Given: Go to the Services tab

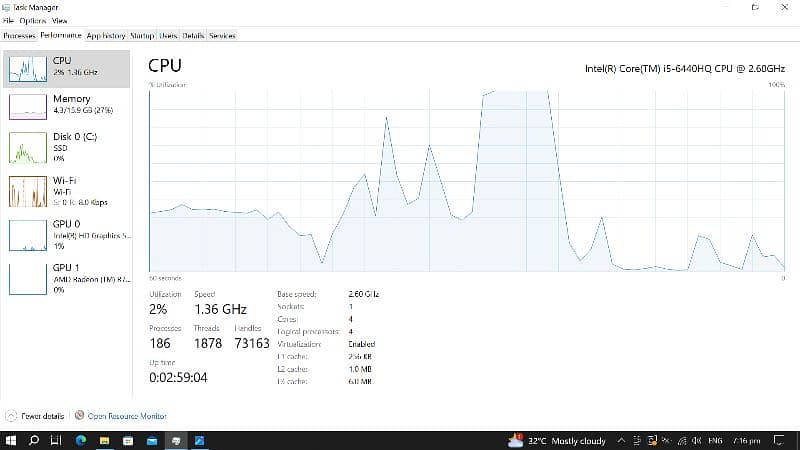Looking at the screenshot, I should (x=222, y=35).
